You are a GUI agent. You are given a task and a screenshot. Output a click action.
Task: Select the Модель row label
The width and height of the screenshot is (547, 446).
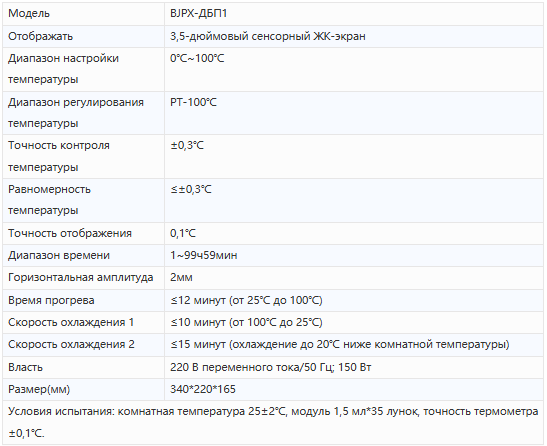point(29,14)
